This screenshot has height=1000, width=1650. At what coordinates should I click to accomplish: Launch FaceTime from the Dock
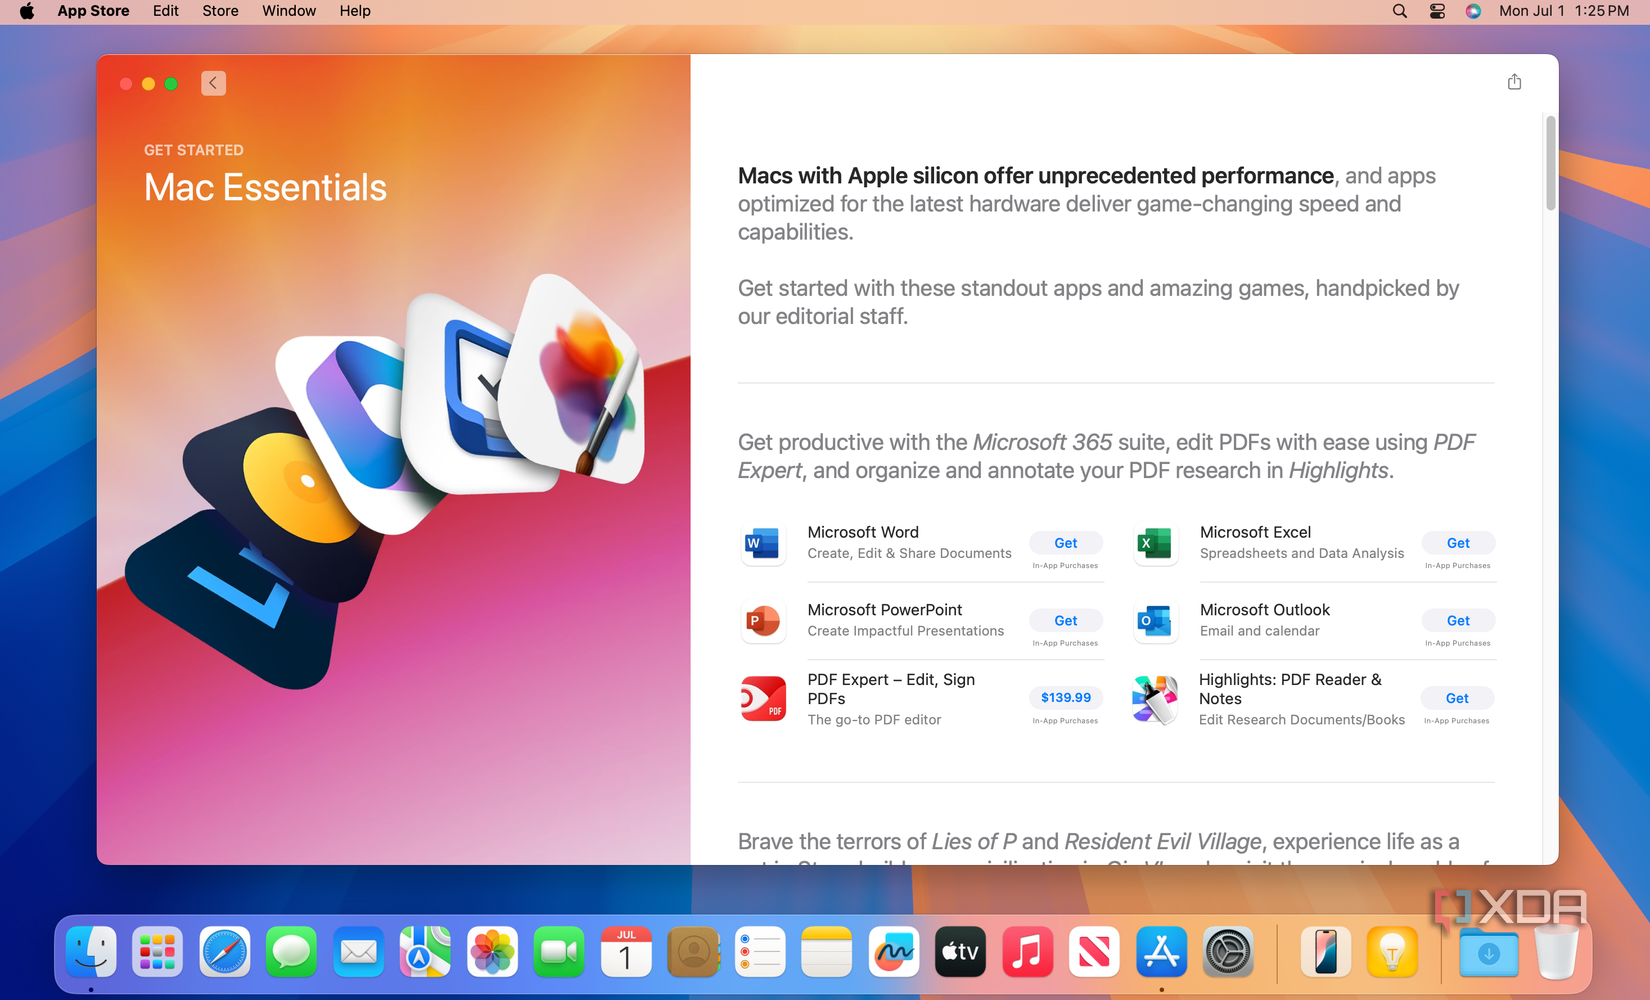[x=559, y=952]
